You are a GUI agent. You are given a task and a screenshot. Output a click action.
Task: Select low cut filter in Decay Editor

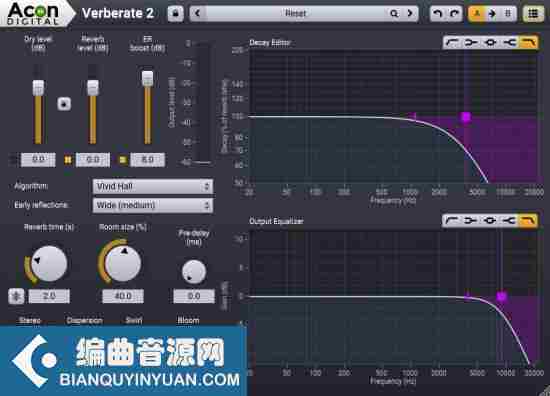[452, 43]
